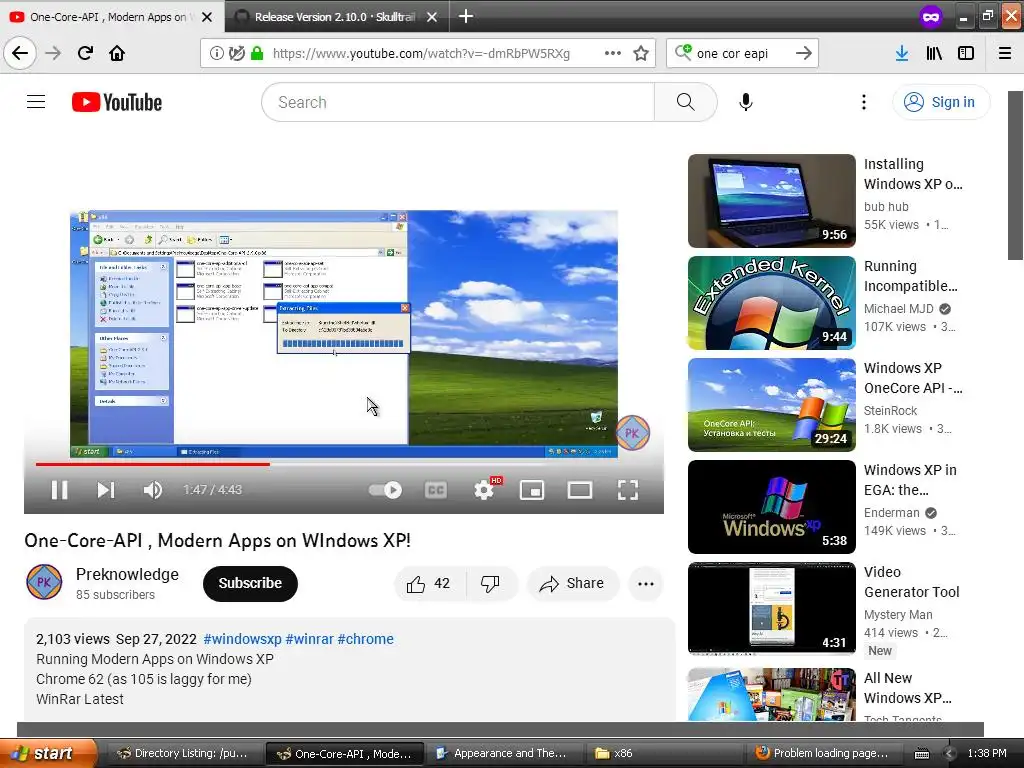Open the downloads panel
This screenshot has width=1024, height=768.
coord(902,53)
